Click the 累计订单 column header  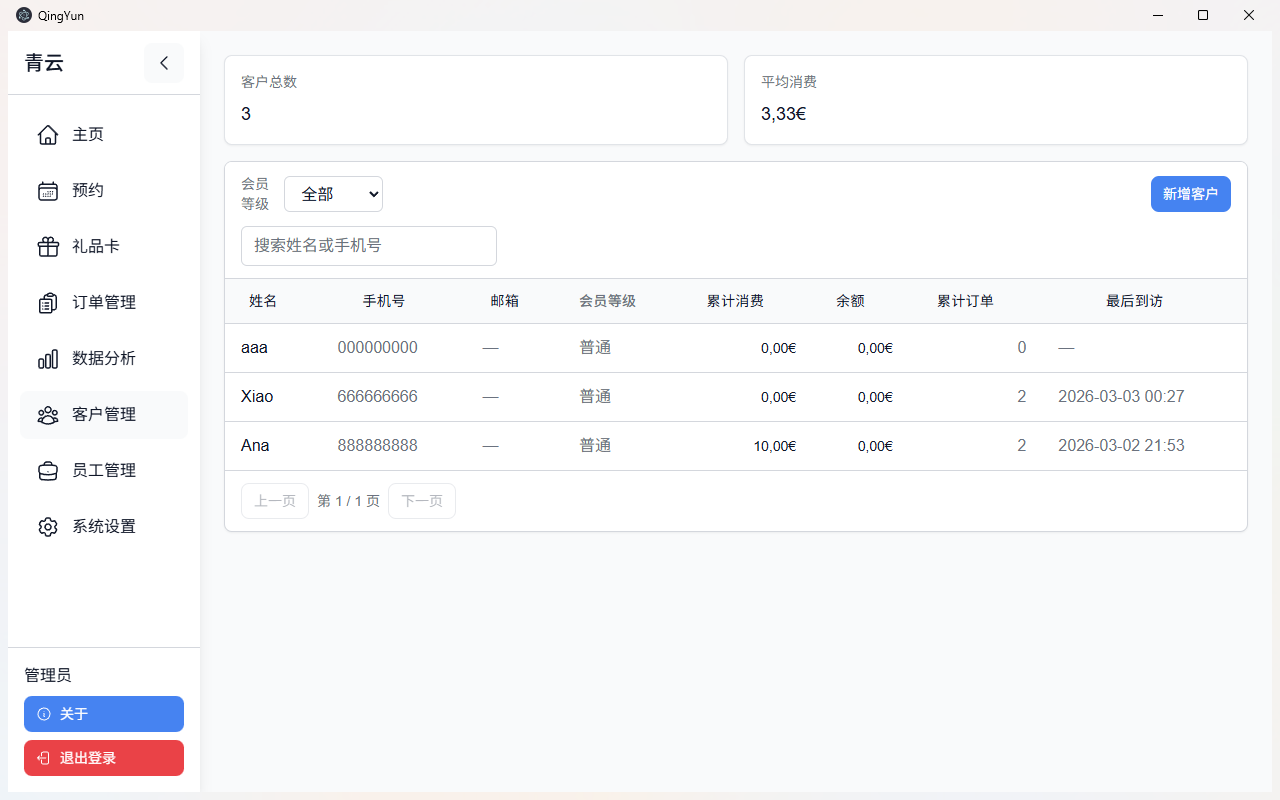[965, 301]
